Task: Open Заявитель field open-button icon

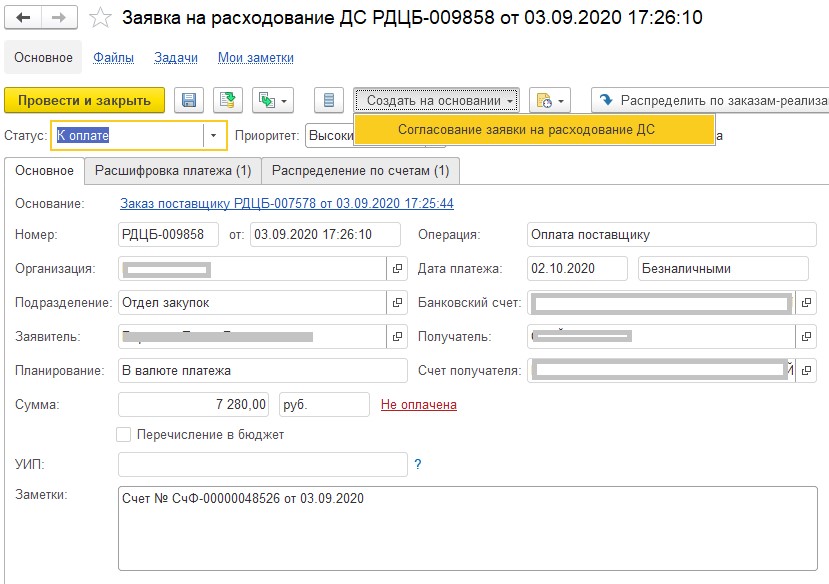Action: click(397, 336)
